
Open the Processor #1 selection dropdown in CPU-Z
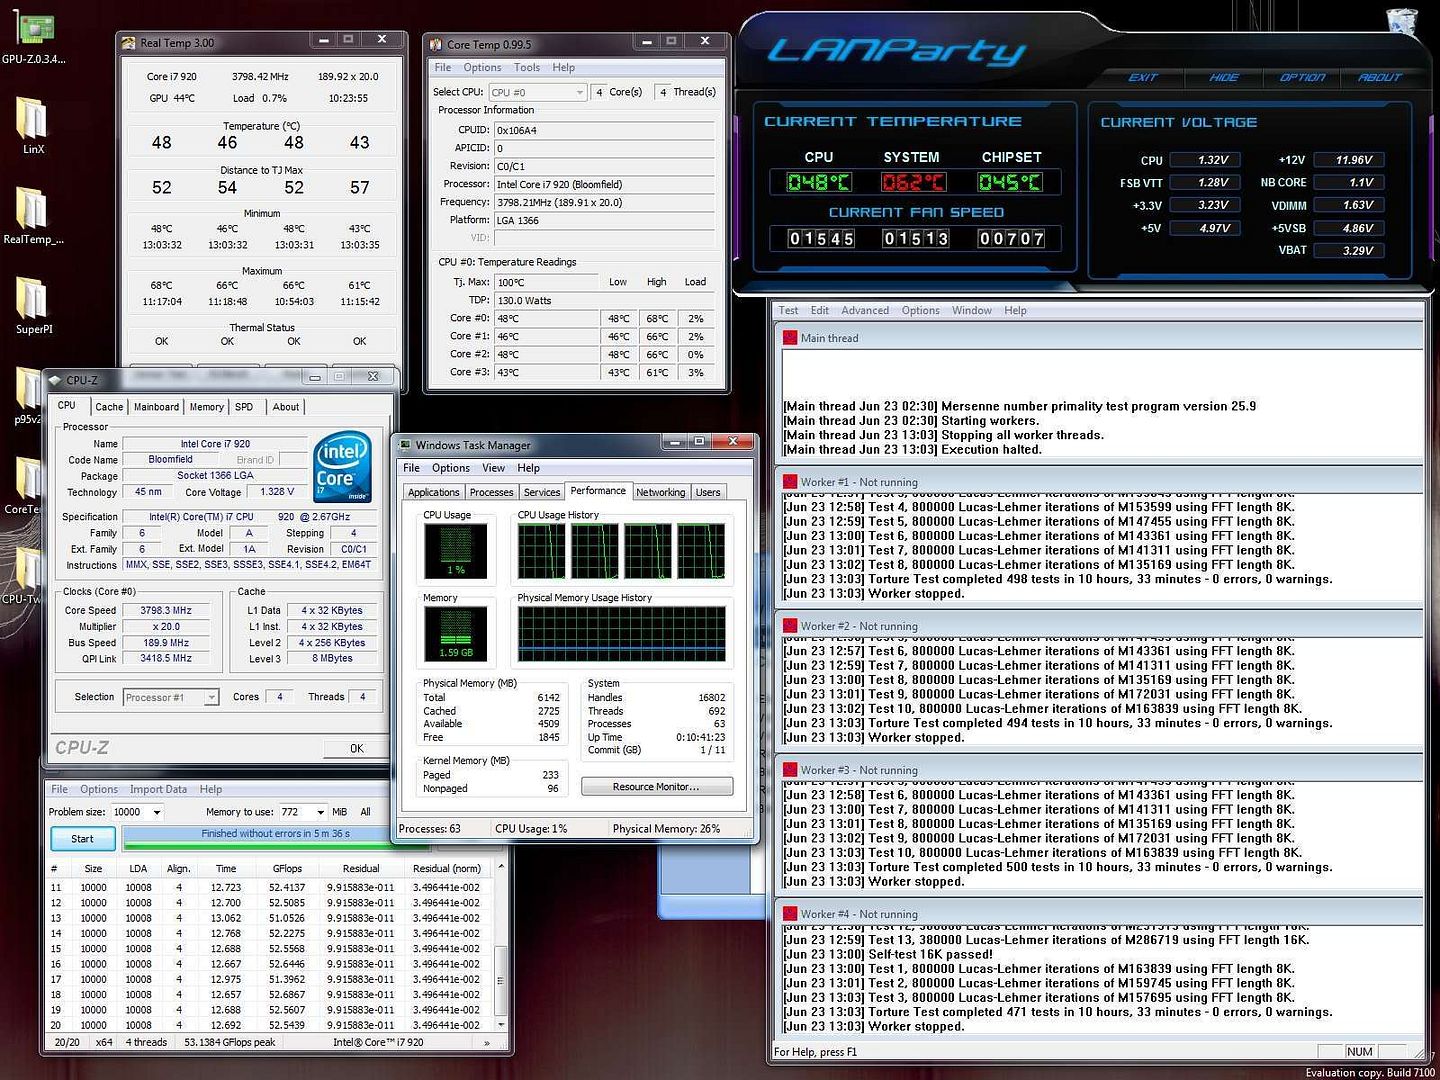pos(170,697)
